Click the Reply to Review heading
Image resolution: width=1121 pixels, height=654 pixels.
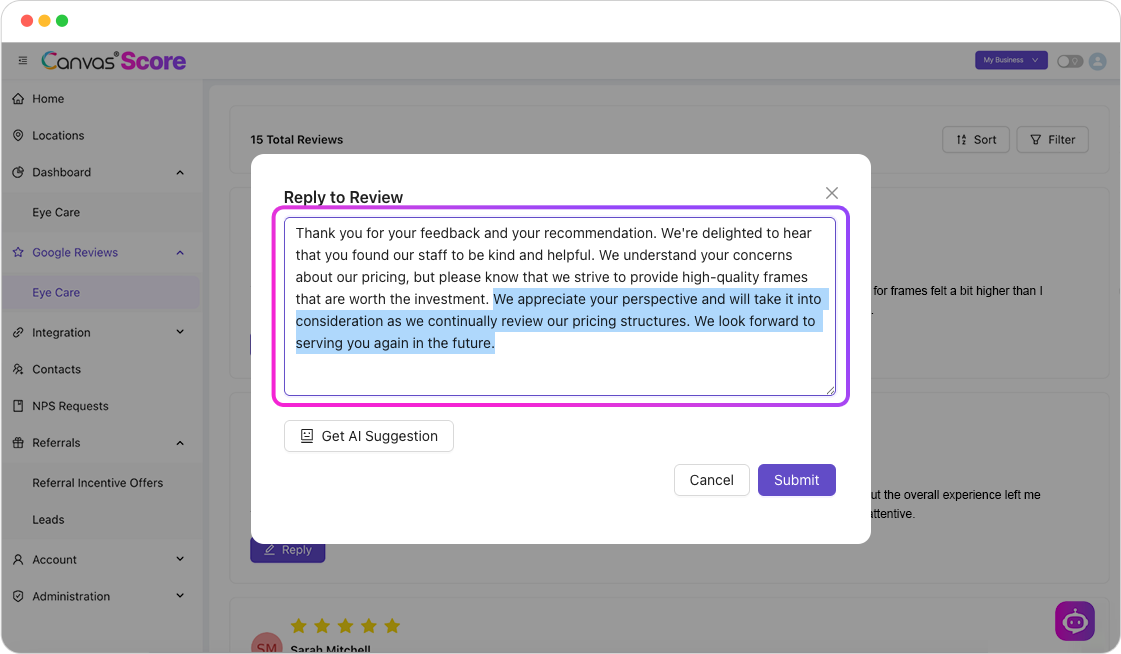[x=343, y=197]
